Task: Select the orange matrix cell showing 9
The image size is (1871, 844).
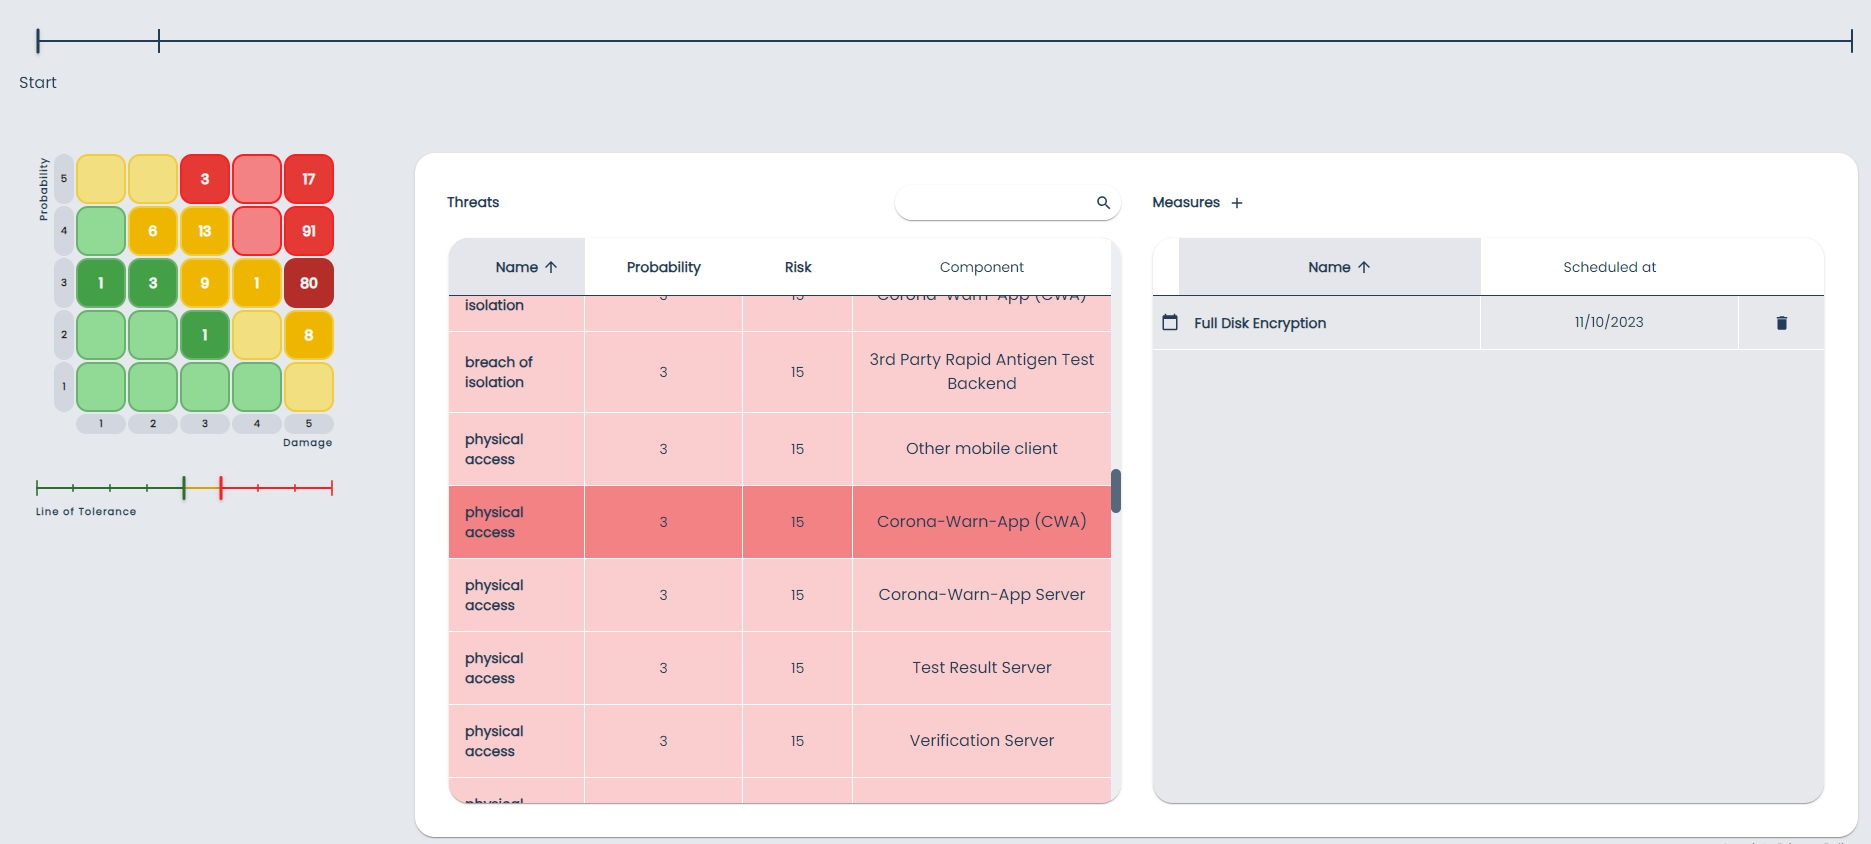Action: 205,283
